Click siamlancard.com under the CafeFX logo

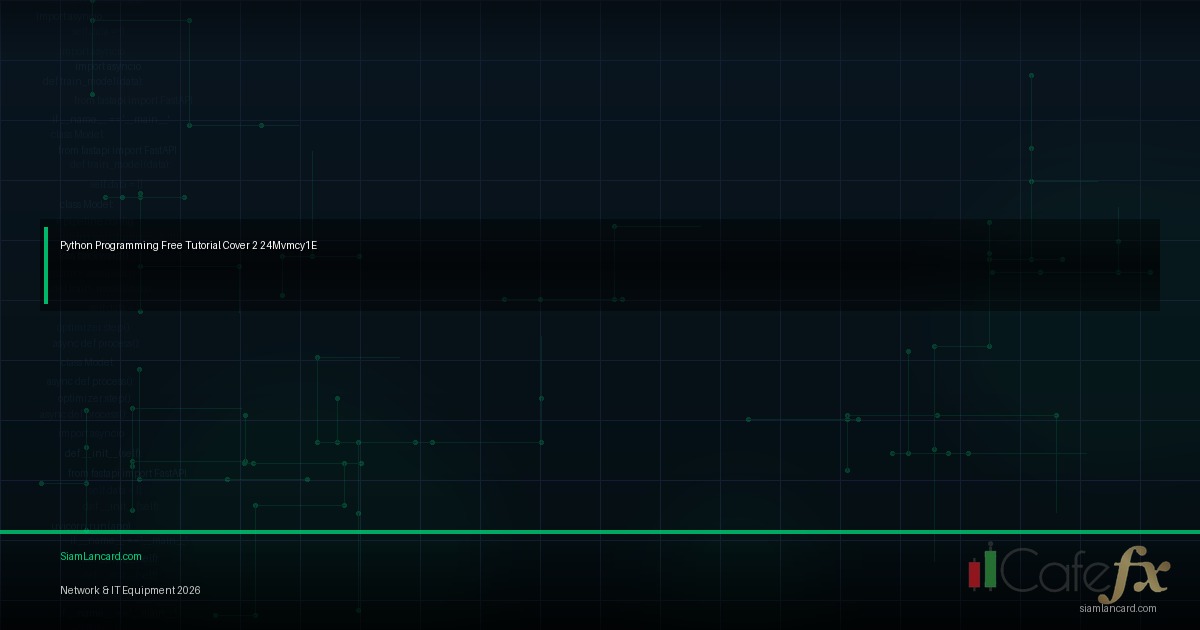coord(1118,608)
